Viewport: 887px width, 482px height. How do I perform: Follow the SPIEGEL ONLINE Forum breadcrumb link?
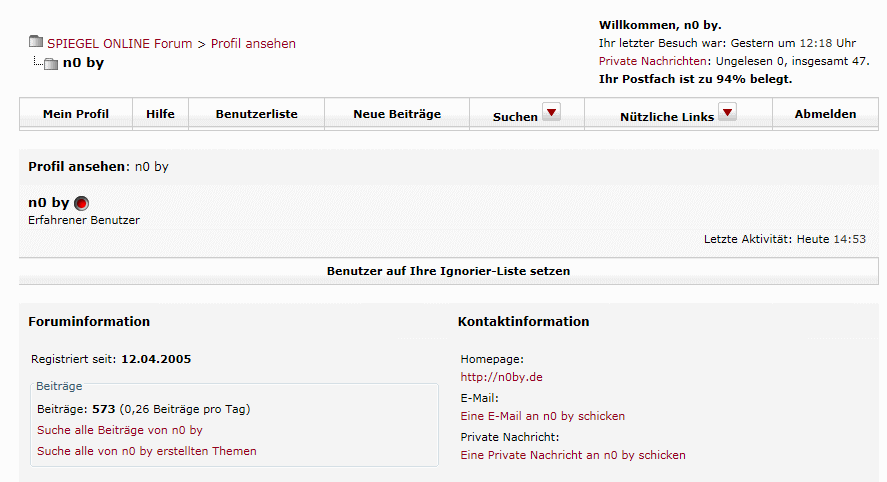pyautogui.click(x=119, y=44)
